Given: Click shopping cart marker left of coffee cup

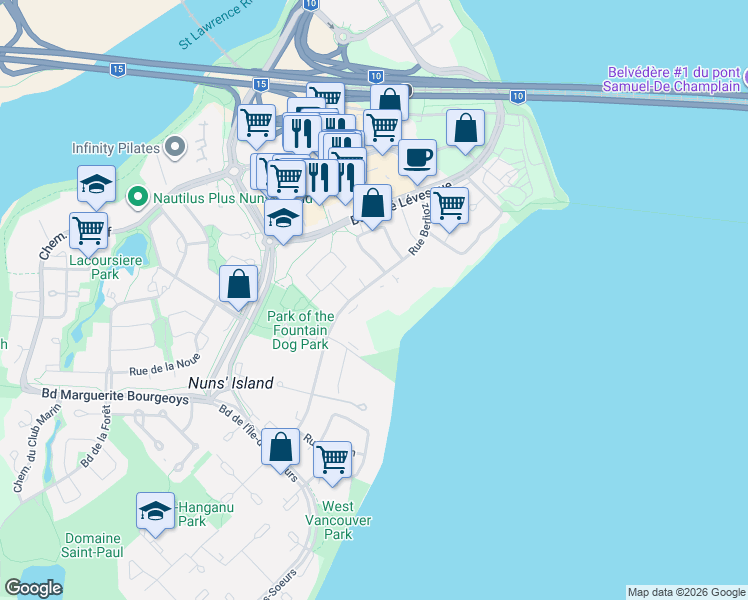Looking at the screenshot, I should [x=382, y=129].
